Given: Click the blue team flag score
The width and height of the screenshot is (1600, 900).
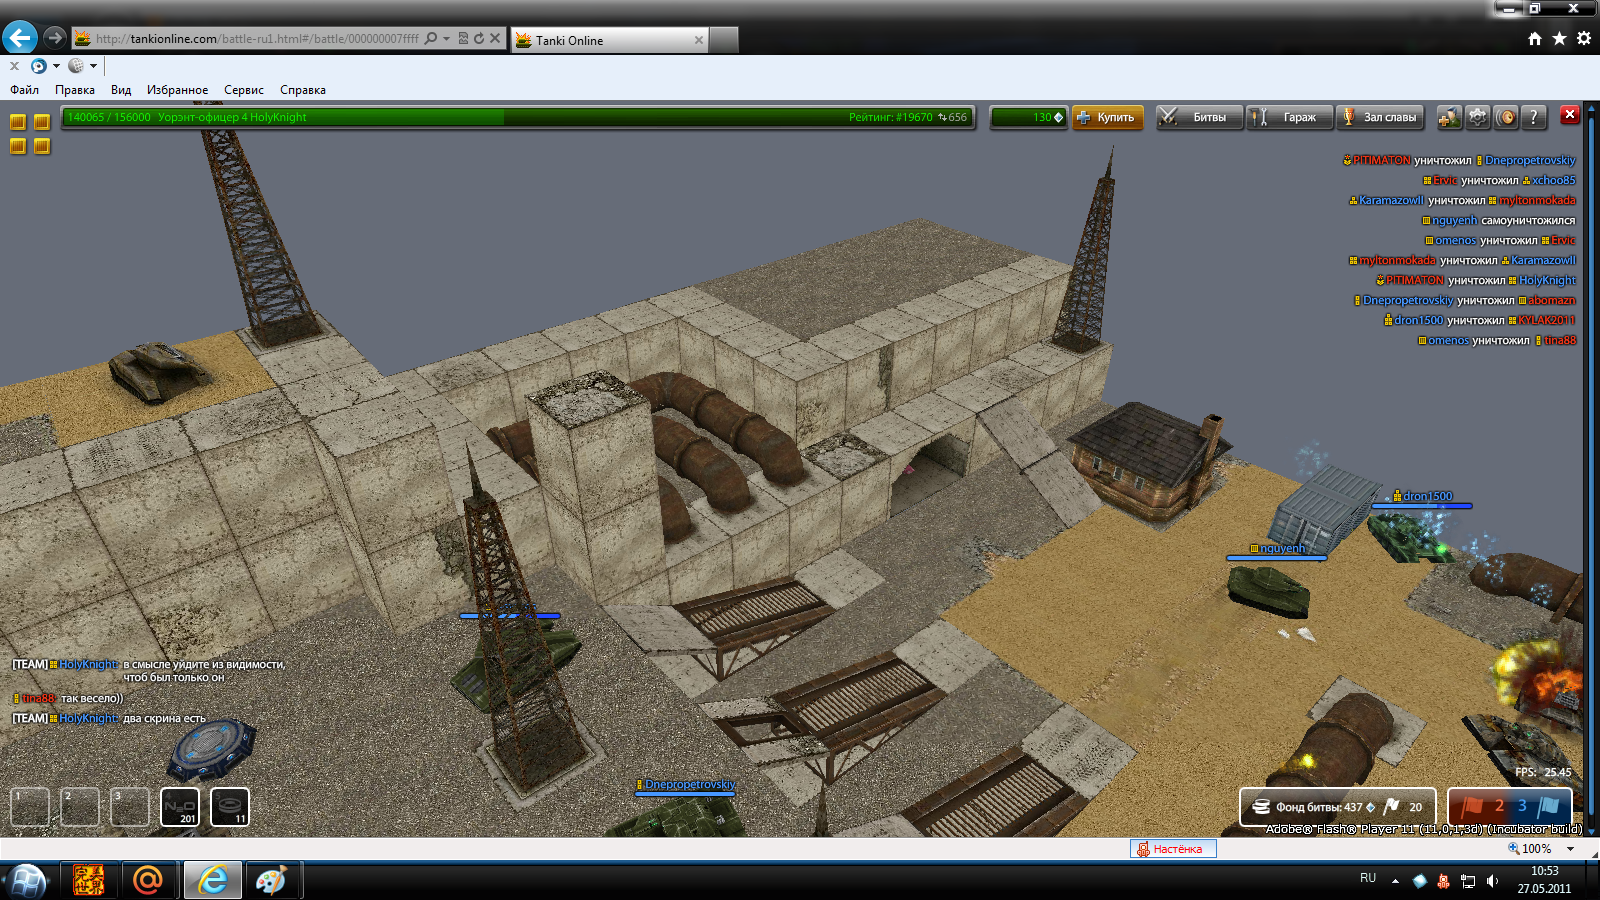Looking at the screenshot, I should pos(1540,806).
